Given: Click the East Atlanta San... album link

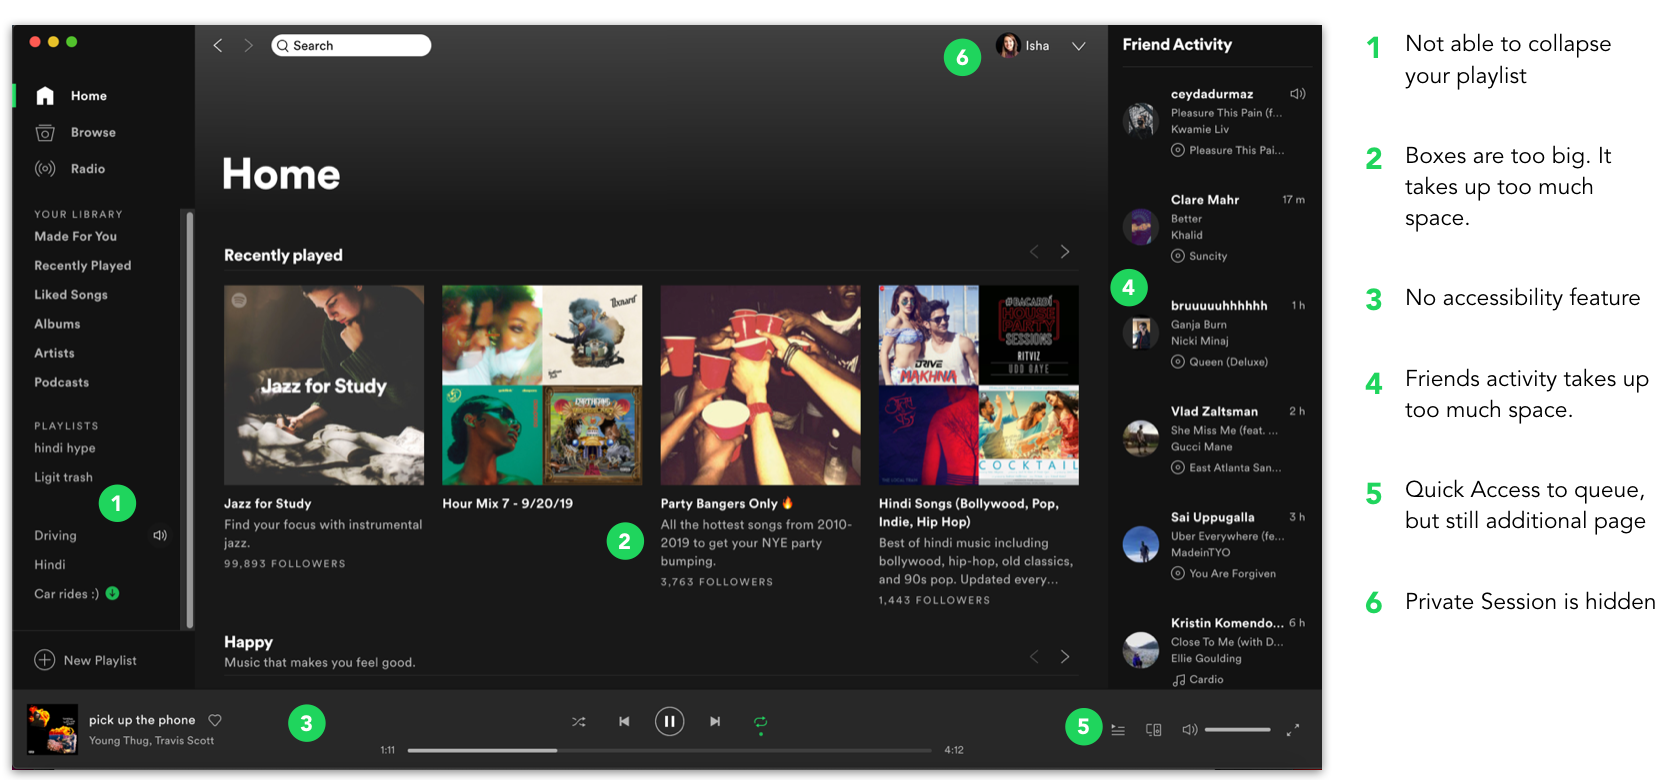Looking at the screenshot, I should tap(1235, 468).
